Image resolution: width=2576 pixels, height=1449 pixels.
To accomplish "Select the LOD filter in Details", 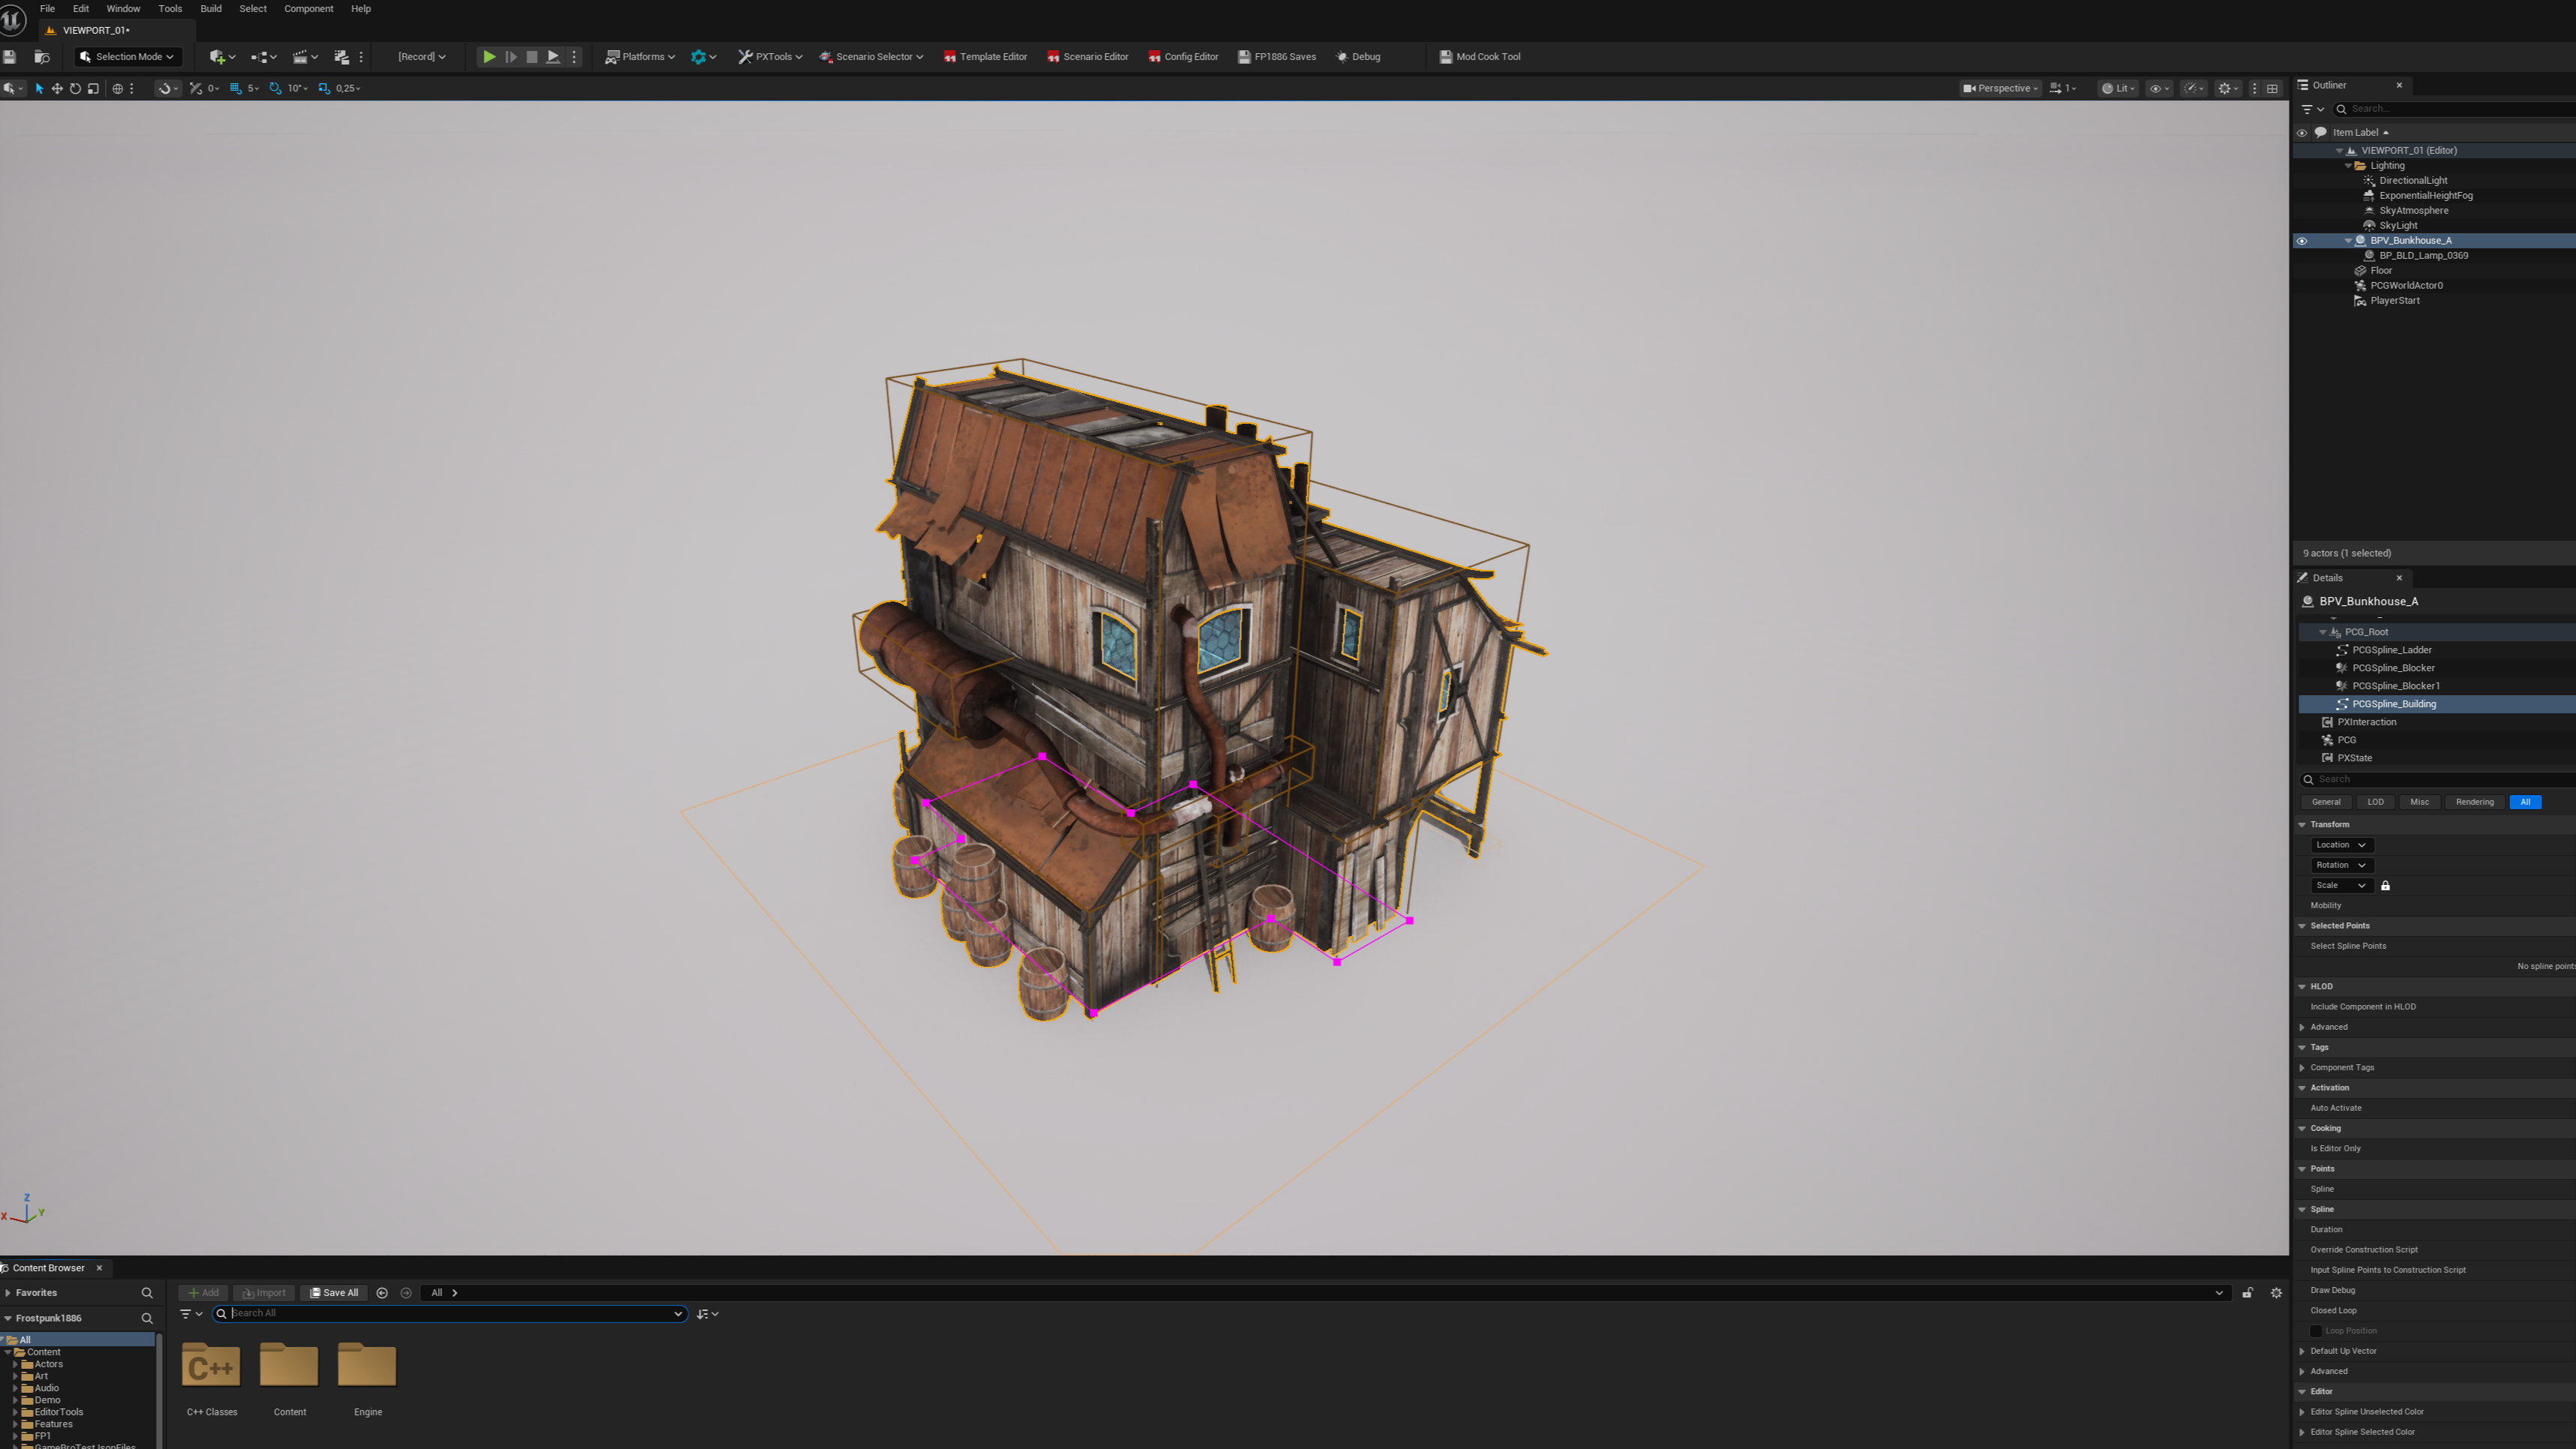I will [x=2375, y=802].
